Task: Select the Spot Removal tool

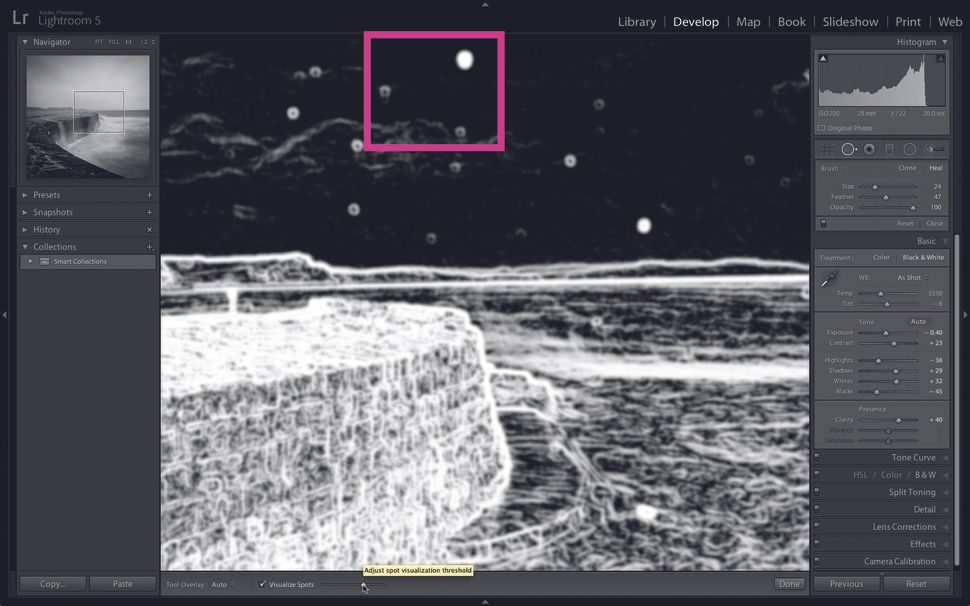Action: pyautogui.click(x=849, y=148)
